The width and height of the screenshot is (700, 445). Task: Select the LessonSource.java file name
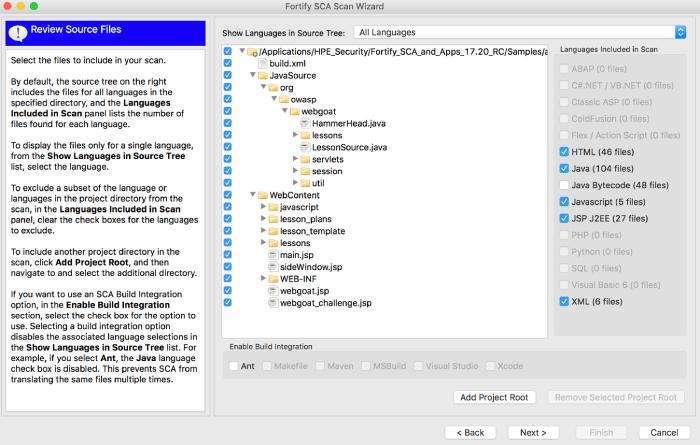(x=349, y=147)
